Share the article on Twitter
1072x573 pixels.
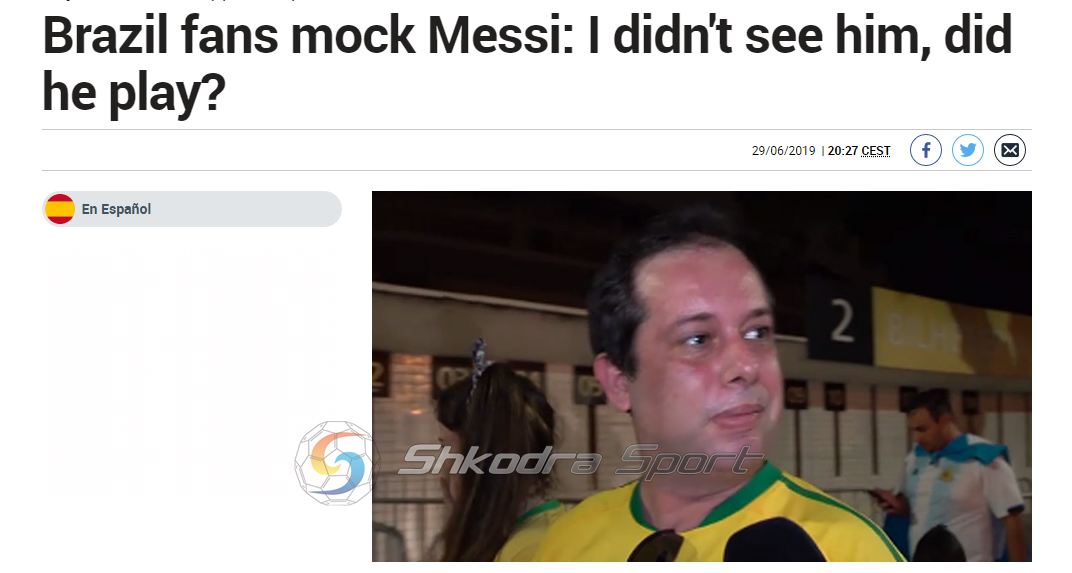967,150
